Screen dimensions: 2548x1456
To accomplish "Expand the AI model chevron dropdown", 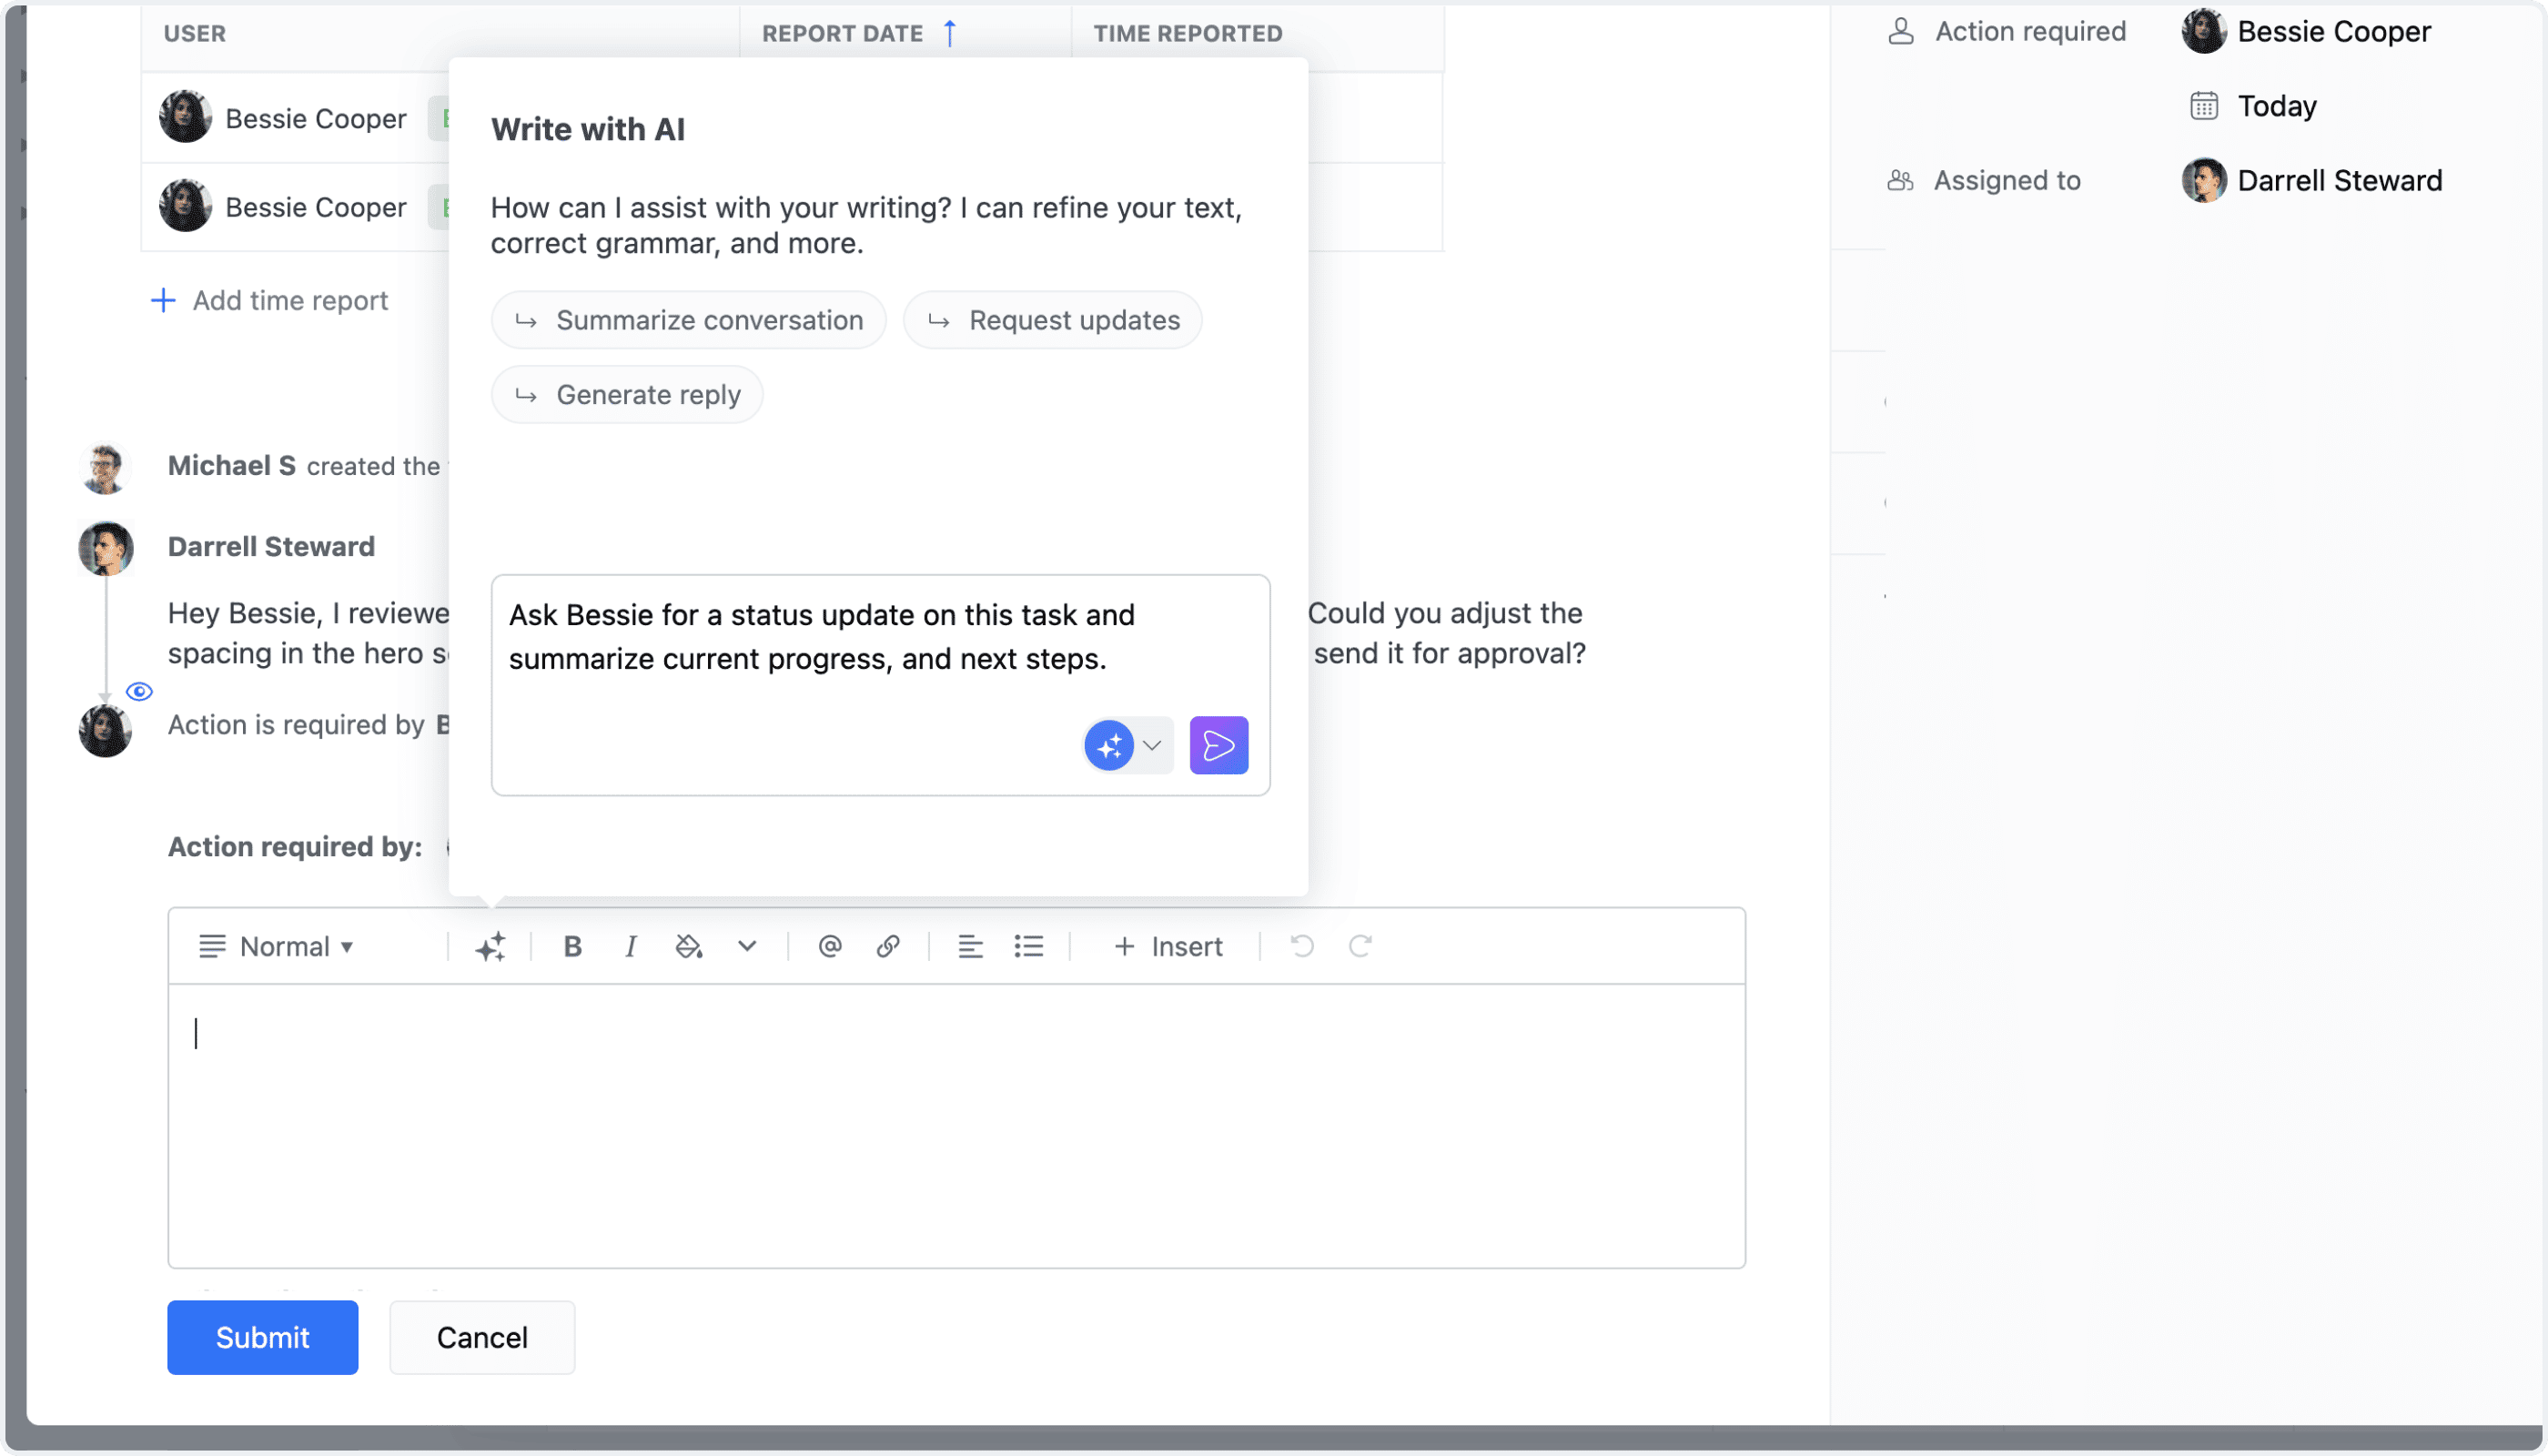I will [x=1152, y=745].
